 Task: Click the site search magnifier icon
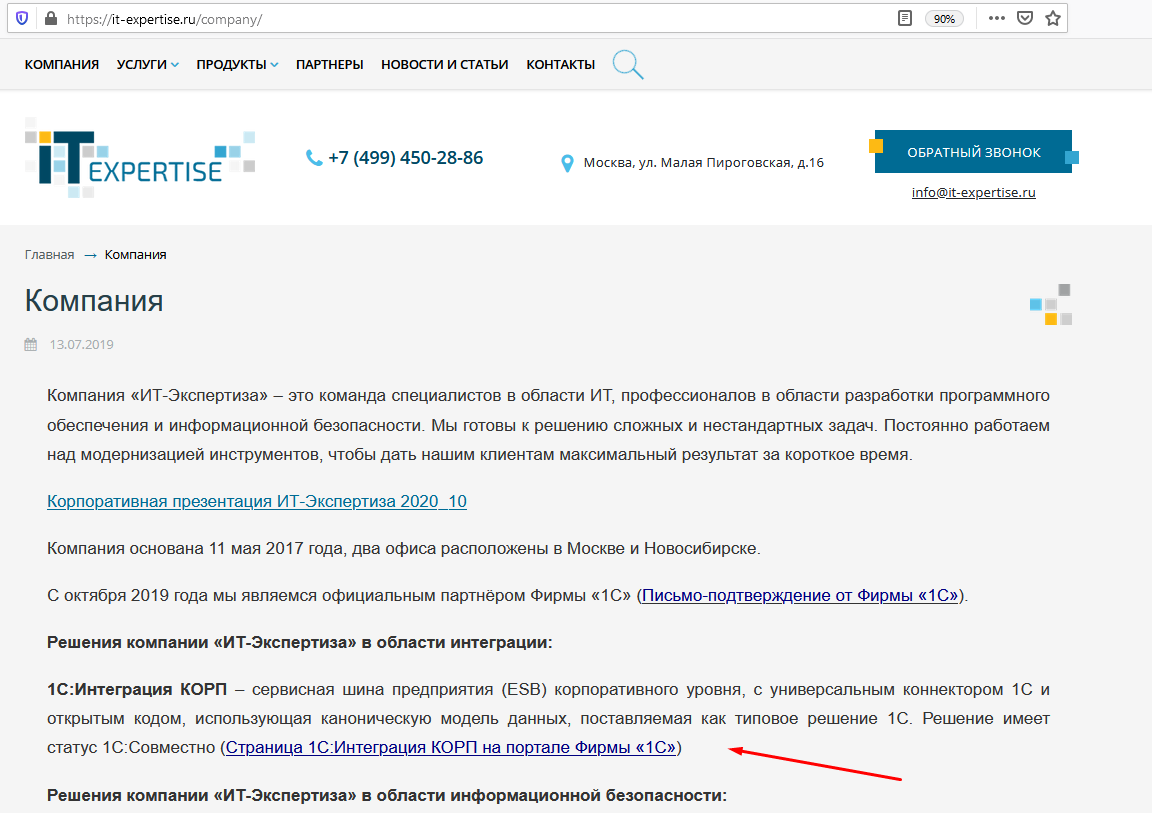627,65
